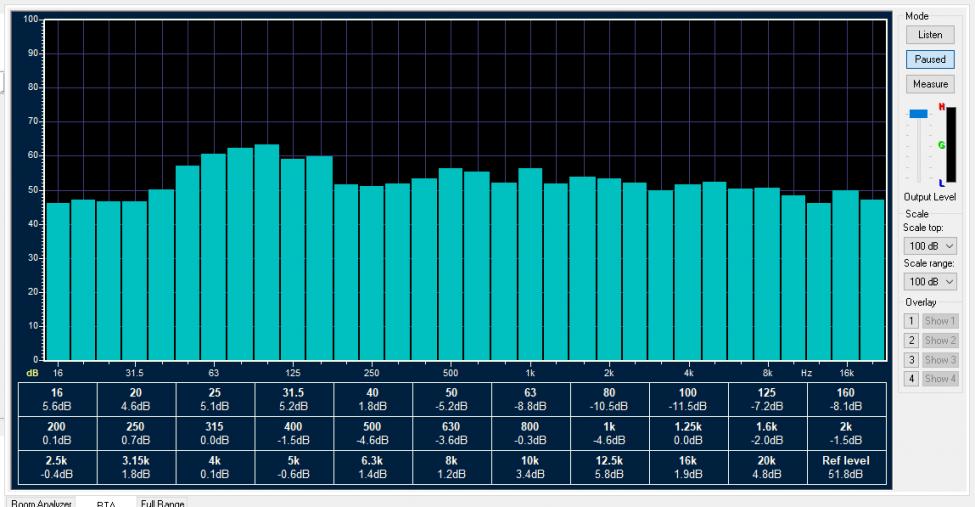Click the Listen mode button
The width and height of the screenshot is (975, 507).
point(930,35)
